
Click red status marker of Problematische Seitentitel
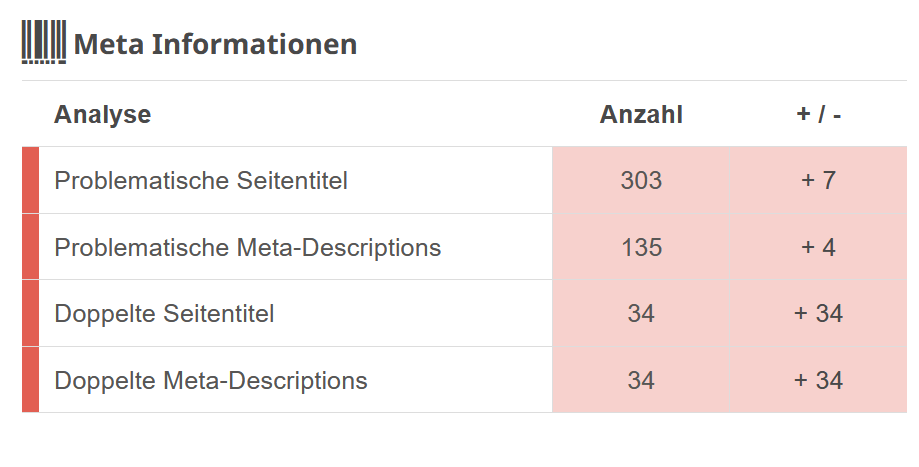[x=30, y=180]
